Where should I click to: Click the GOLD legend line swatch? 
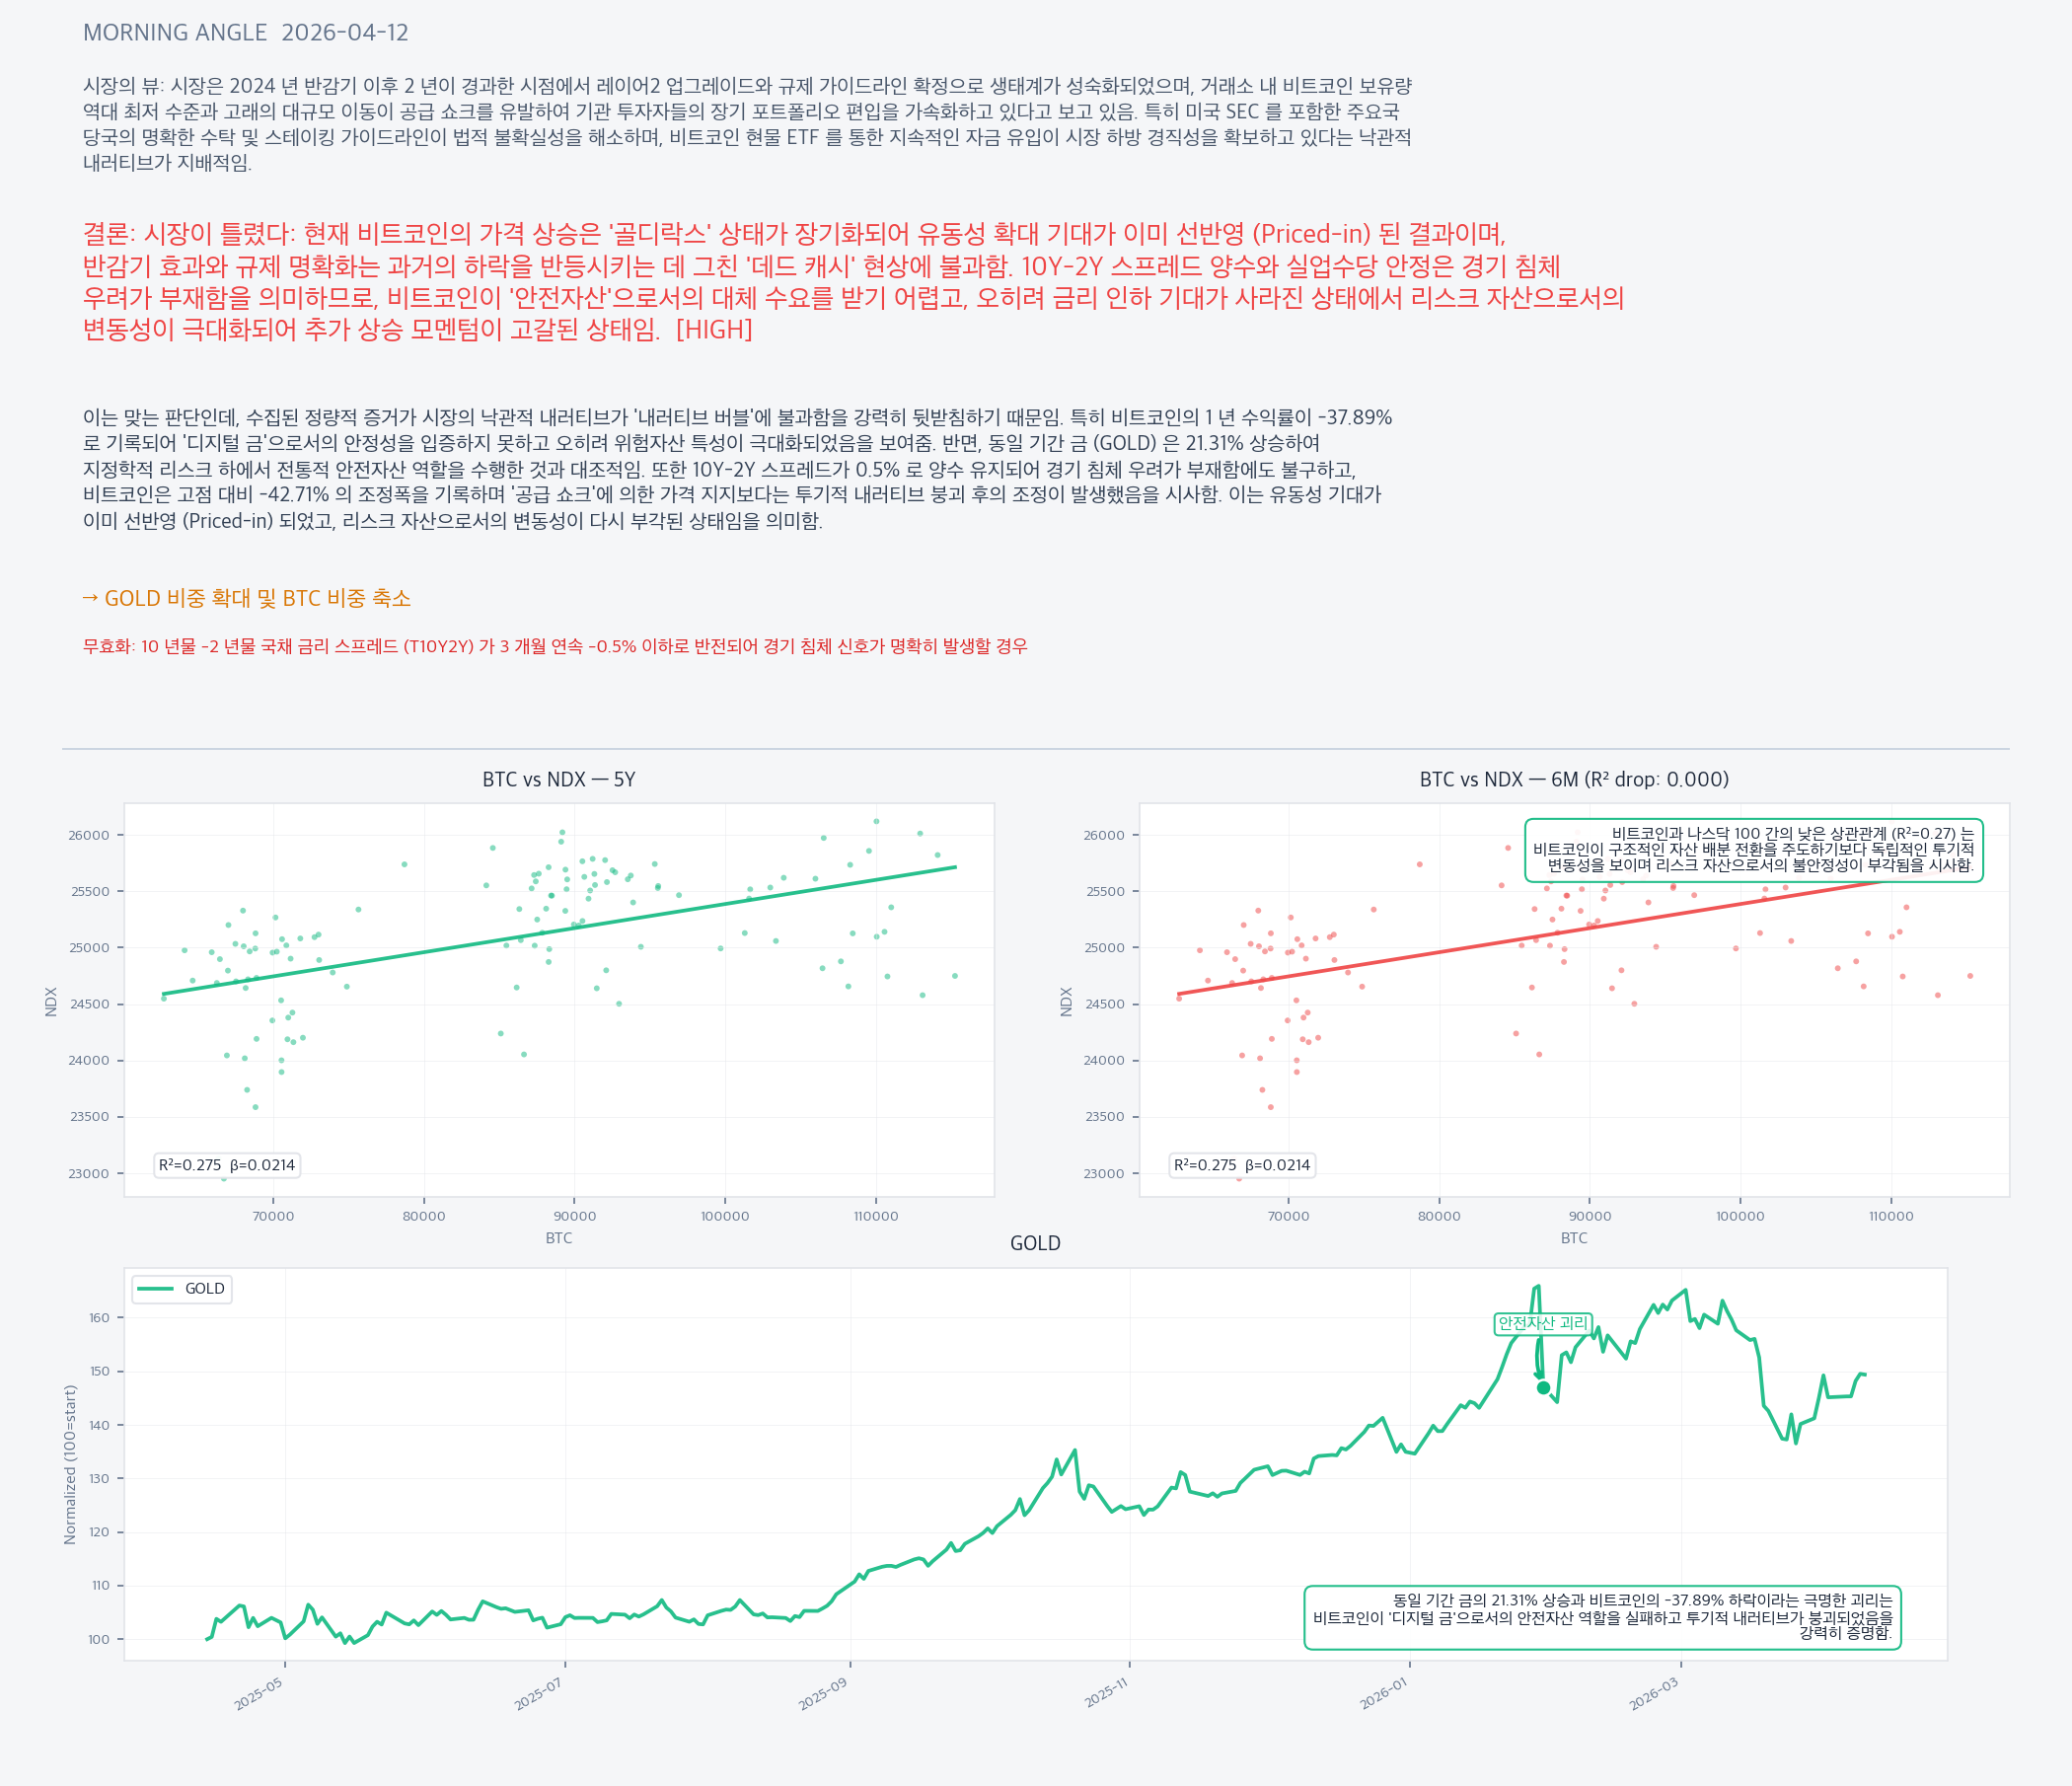[155, 1289]
